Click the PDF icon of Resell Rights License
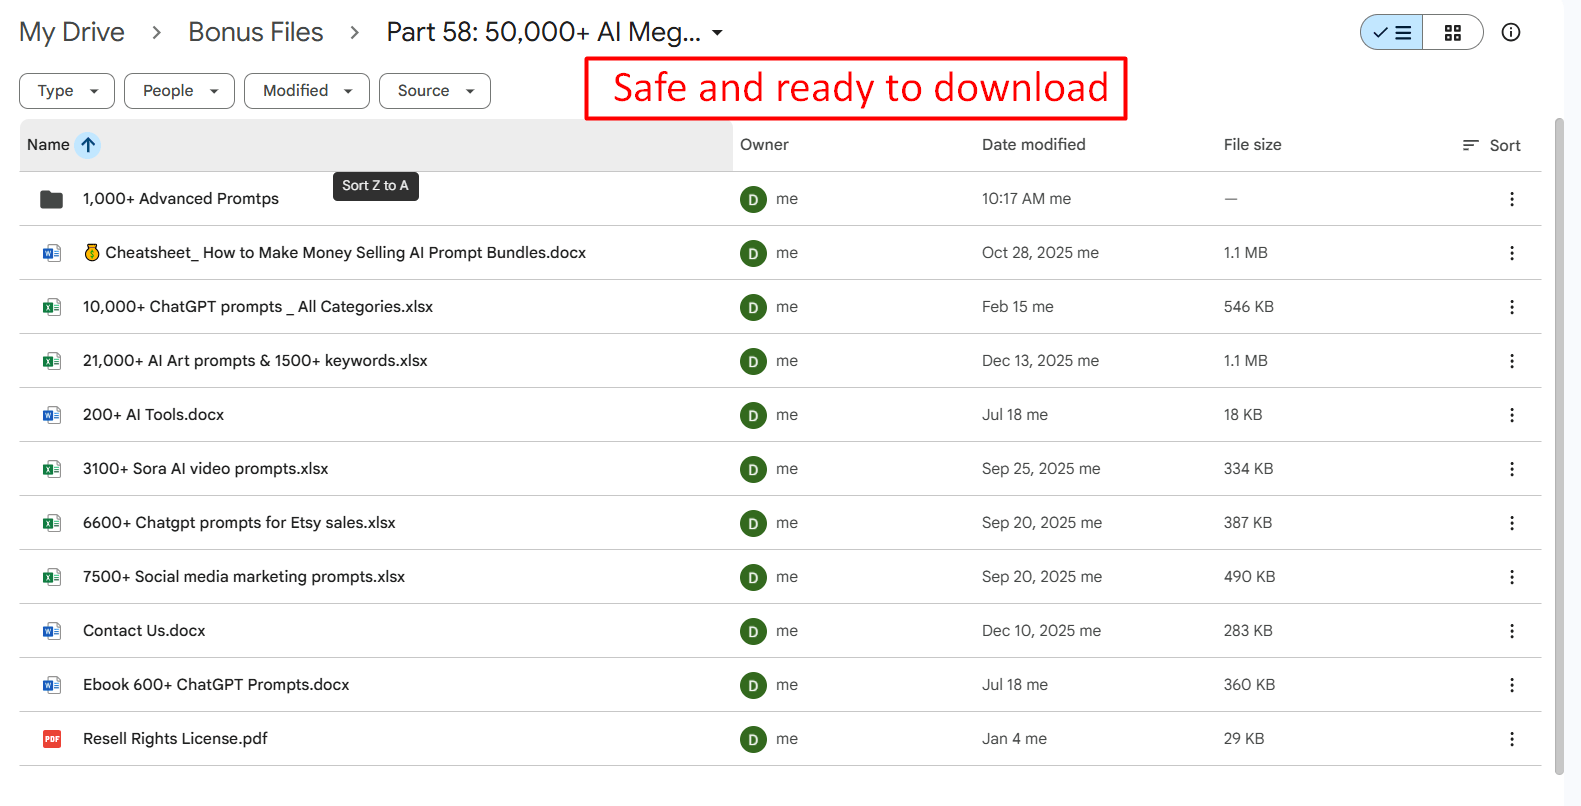This screenshot has height=806, width=1581. coord(52,739)
